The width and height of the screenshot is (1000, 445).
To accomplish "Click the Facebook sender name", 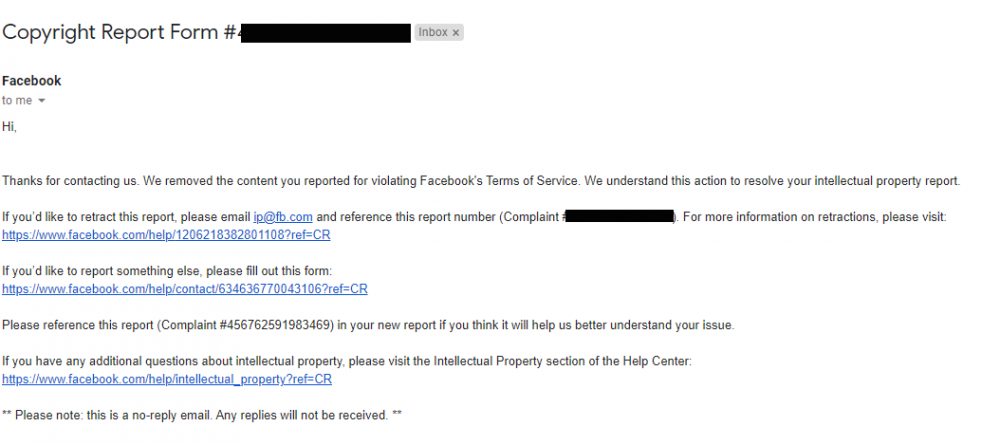I will point(32,81).
